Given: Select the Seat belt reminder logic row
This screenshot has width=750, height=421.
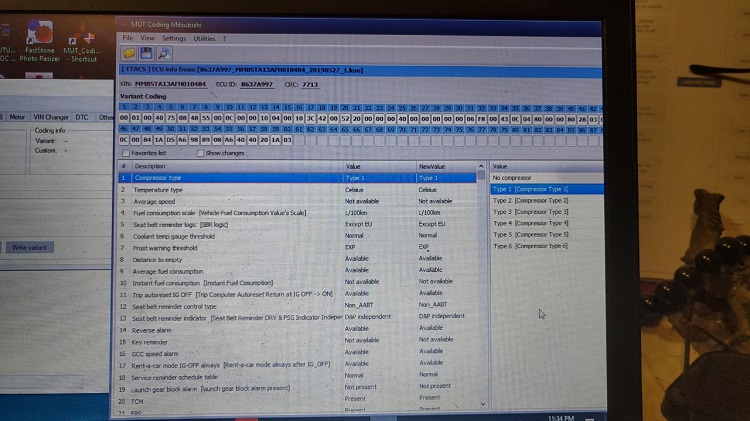Looking at the screenshot, I should [297, 224].
